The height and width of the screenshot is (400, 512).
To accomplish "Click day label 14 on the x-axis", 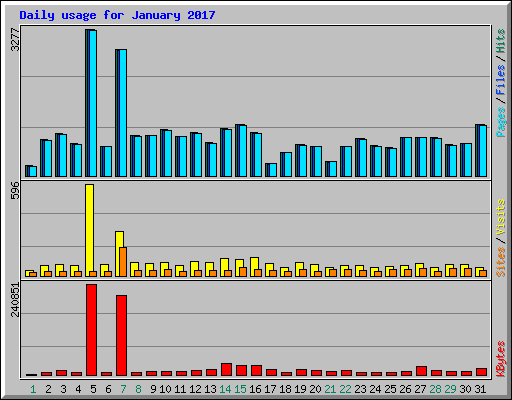I will [225, 389].
